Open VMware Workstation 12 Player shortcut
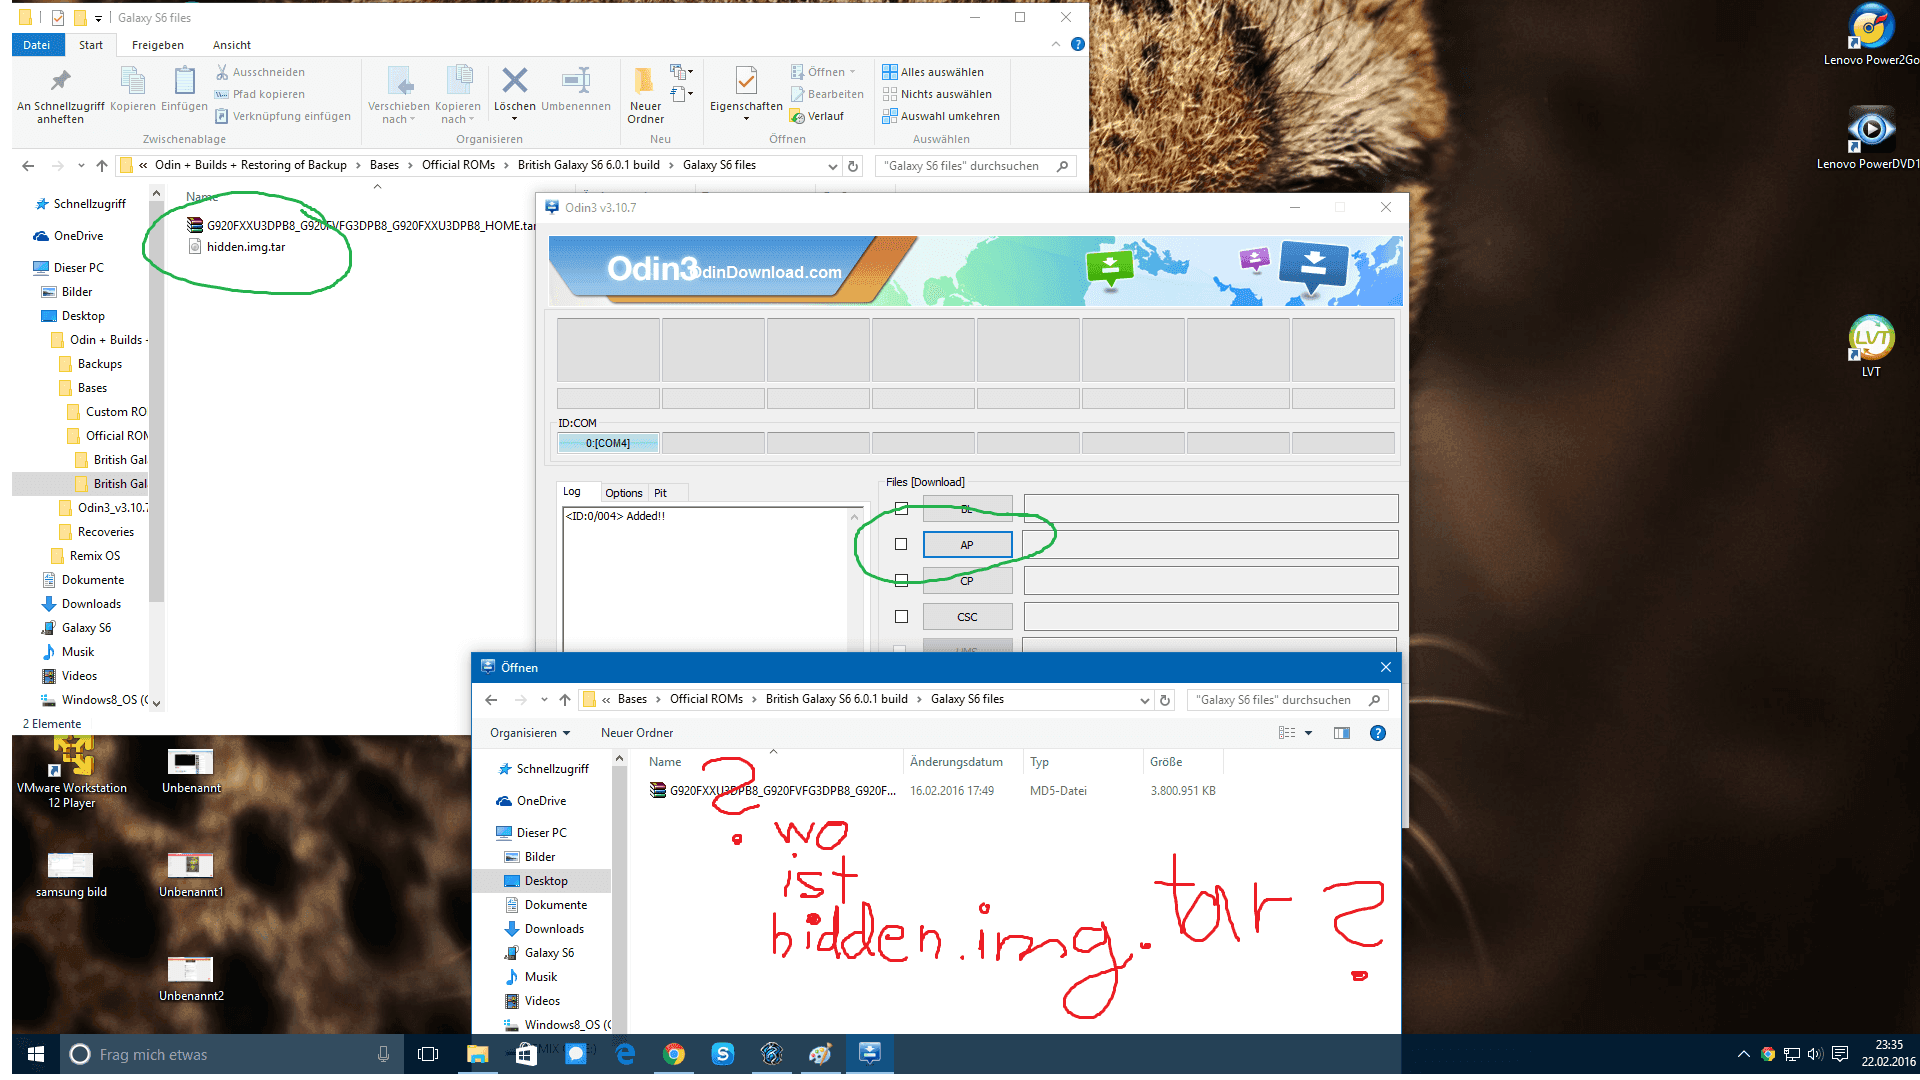The width and height of the screenshot is (1920, 1080). [72, 772]
